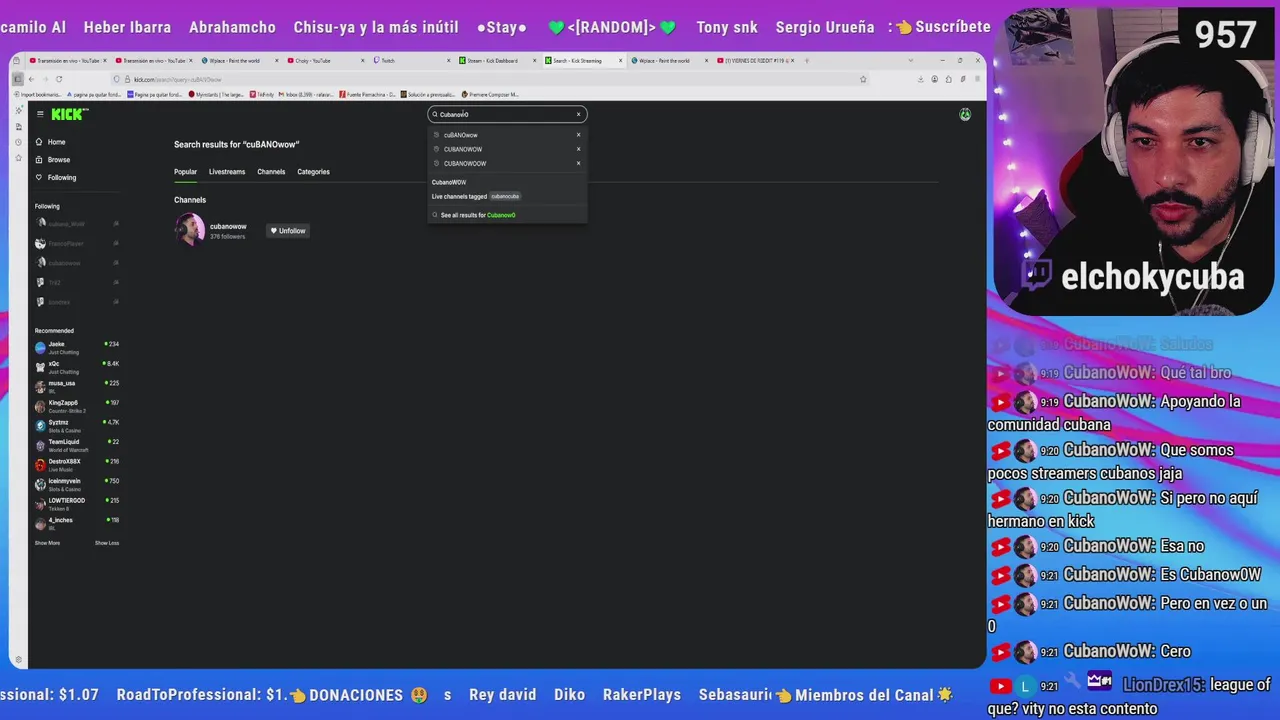Open the Kick hamburger menu icon
This screenshot has width=1280, height=720.
pyautogui.click(x=40, y=114)
